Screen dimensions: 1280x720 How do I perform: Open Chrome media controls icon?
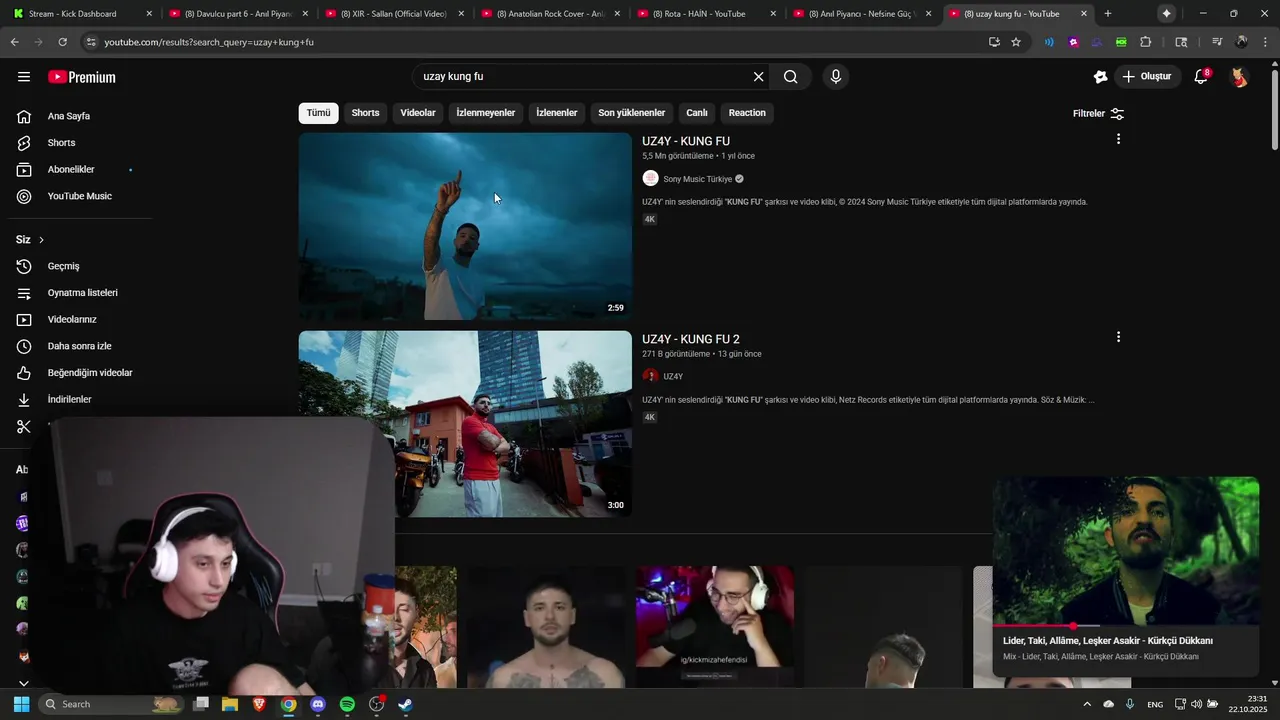pyautogui.click(x=1217, y=42)
